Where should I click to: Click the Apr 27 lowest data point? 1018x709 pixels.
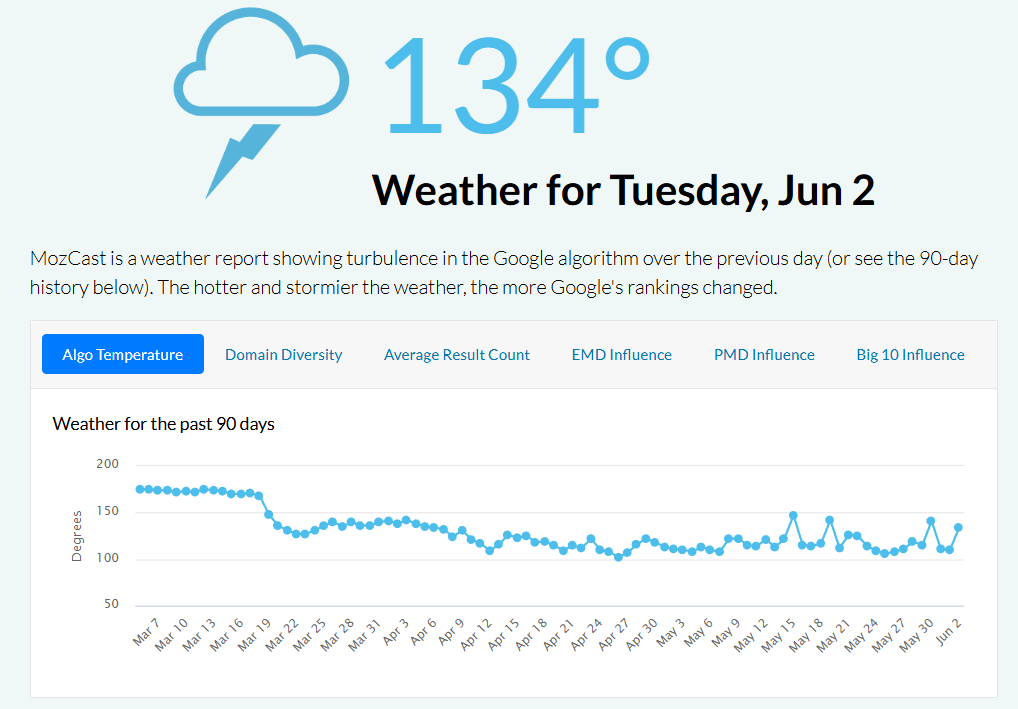(x=618, y=557)
